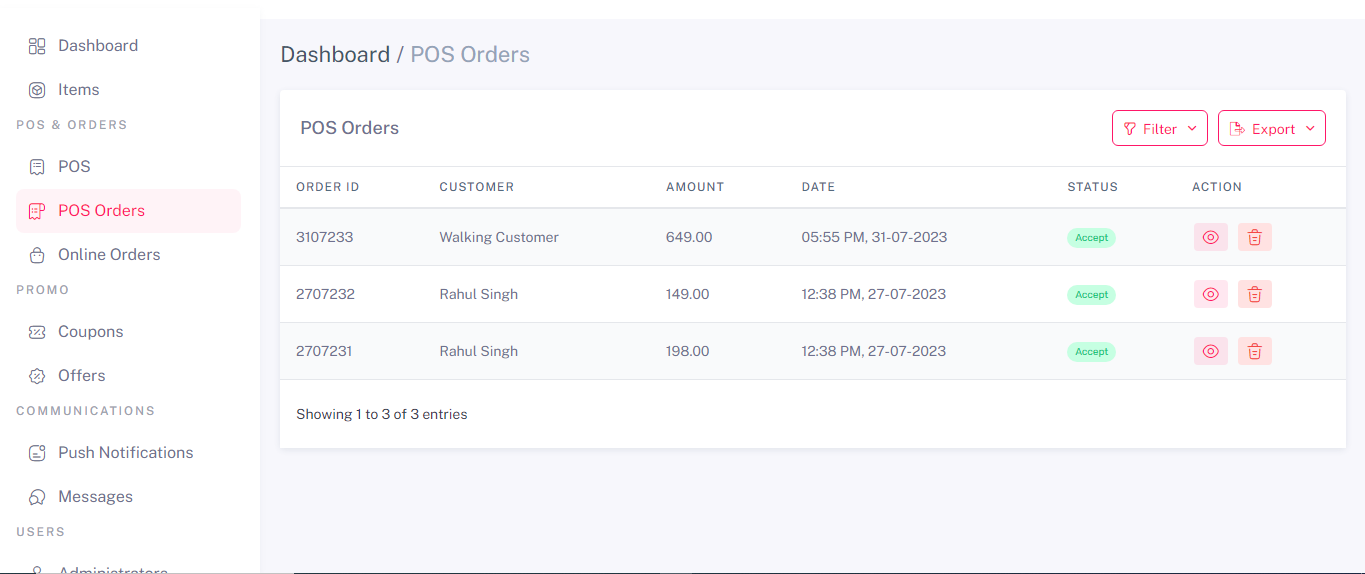View order 2707232 via eye icon
This screenshot has width=1365, height=574.
click(1211, 294)
